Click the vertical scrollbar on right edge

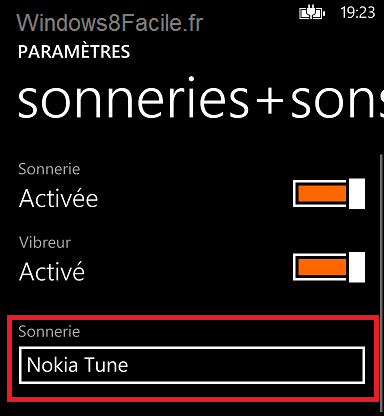tap(381, 283)
